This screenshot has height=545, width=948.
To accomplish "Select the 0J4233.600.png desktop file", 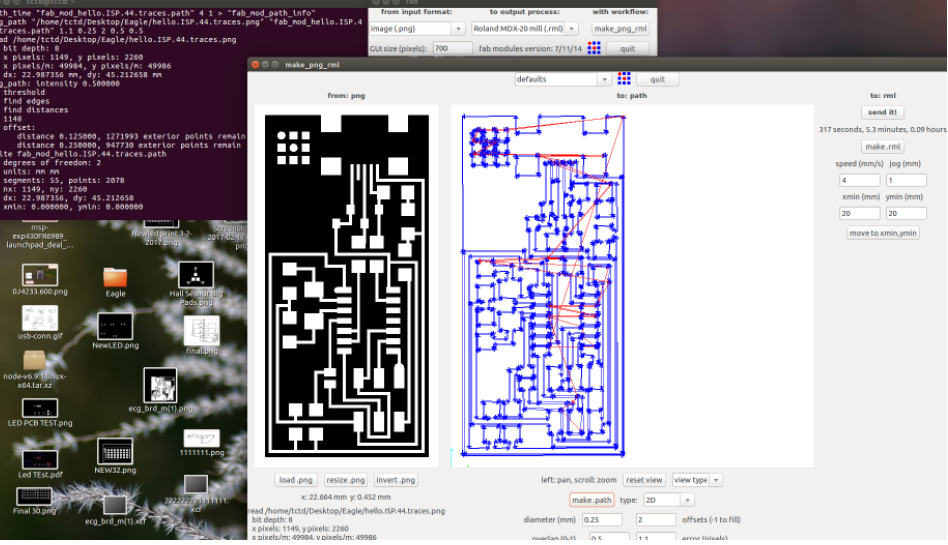I will click(40, 279).
